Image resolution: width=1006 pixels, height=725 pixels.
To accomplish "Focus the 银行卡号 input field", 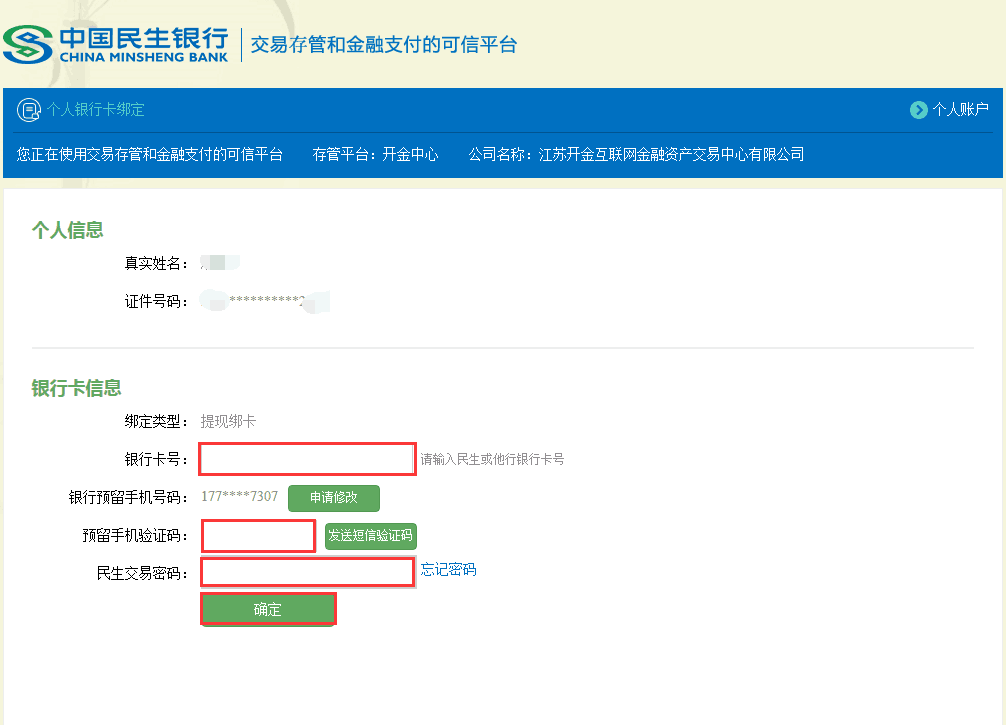I will [x=307, y=459].
